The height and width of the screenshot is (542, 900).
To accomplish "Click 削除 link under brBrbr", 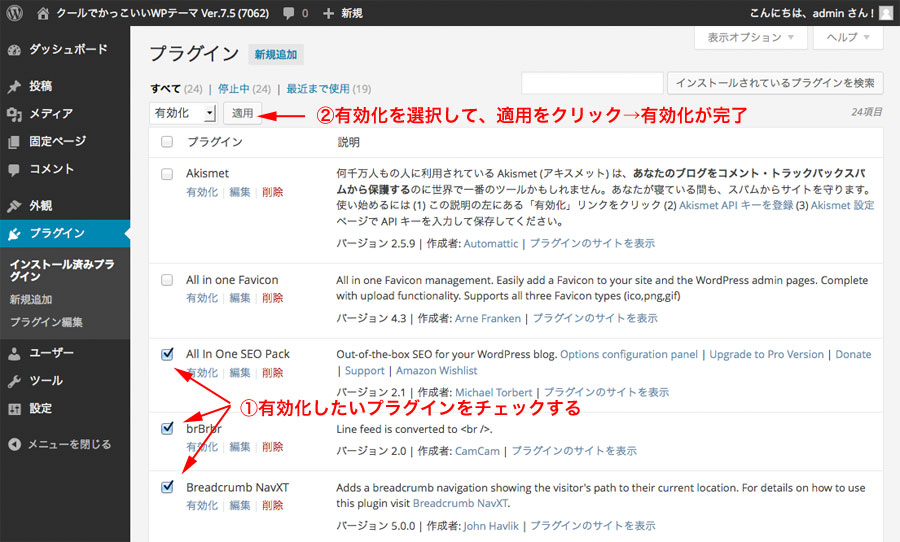I will point(273,447).
